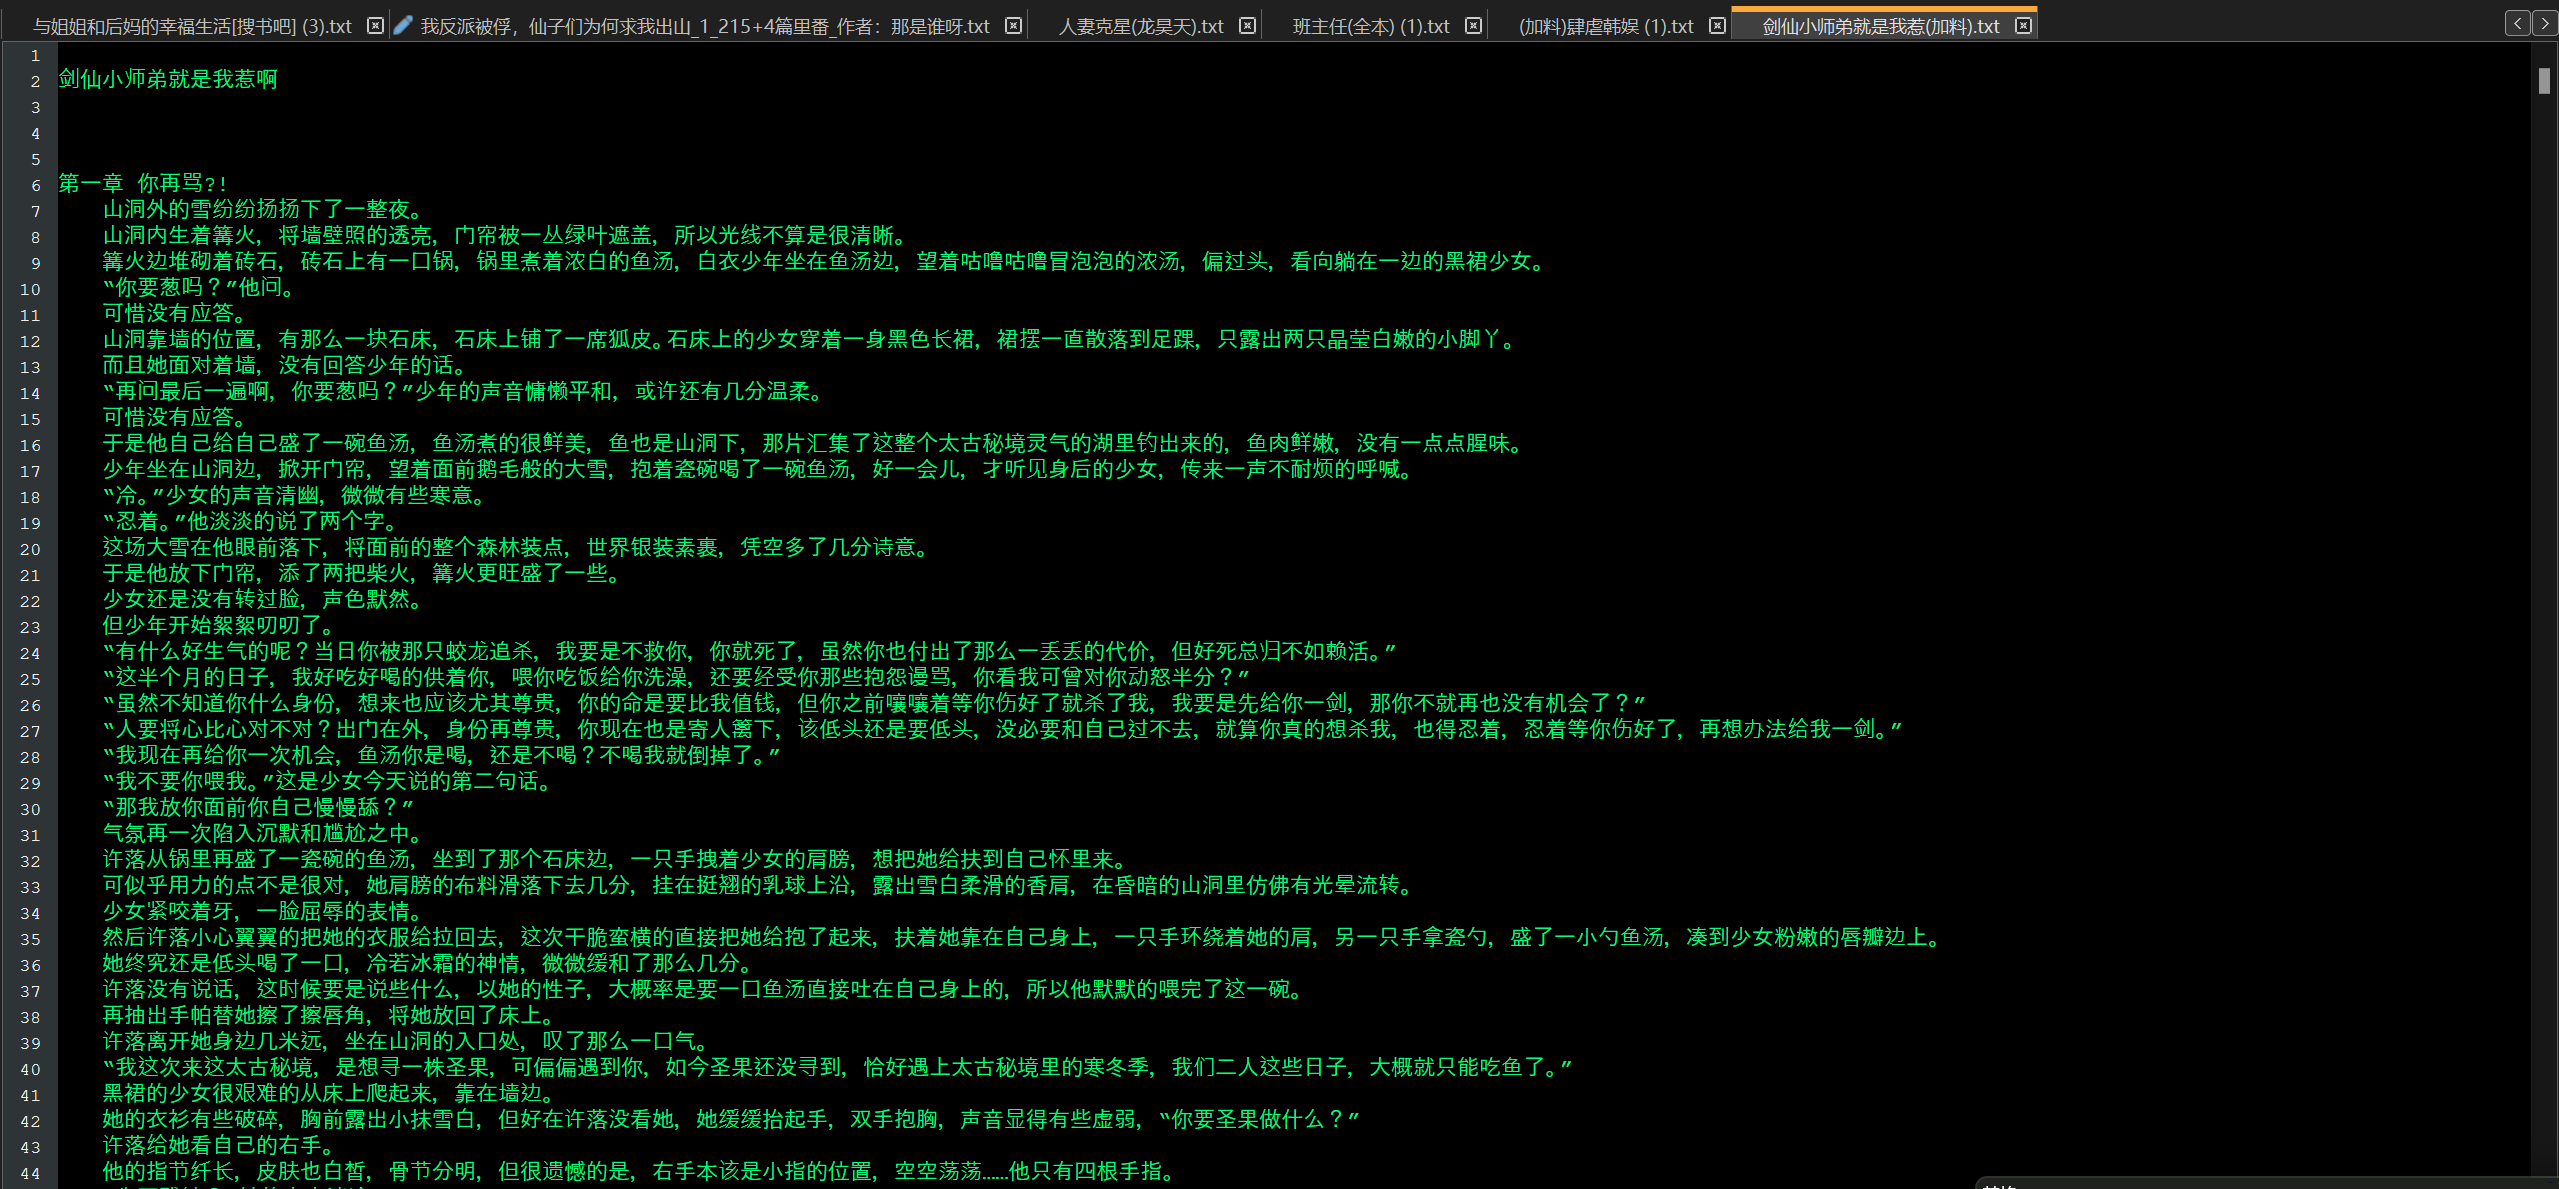Place the cursor in title text 剑仙小师弟就是我惹啊

(168, 79)
